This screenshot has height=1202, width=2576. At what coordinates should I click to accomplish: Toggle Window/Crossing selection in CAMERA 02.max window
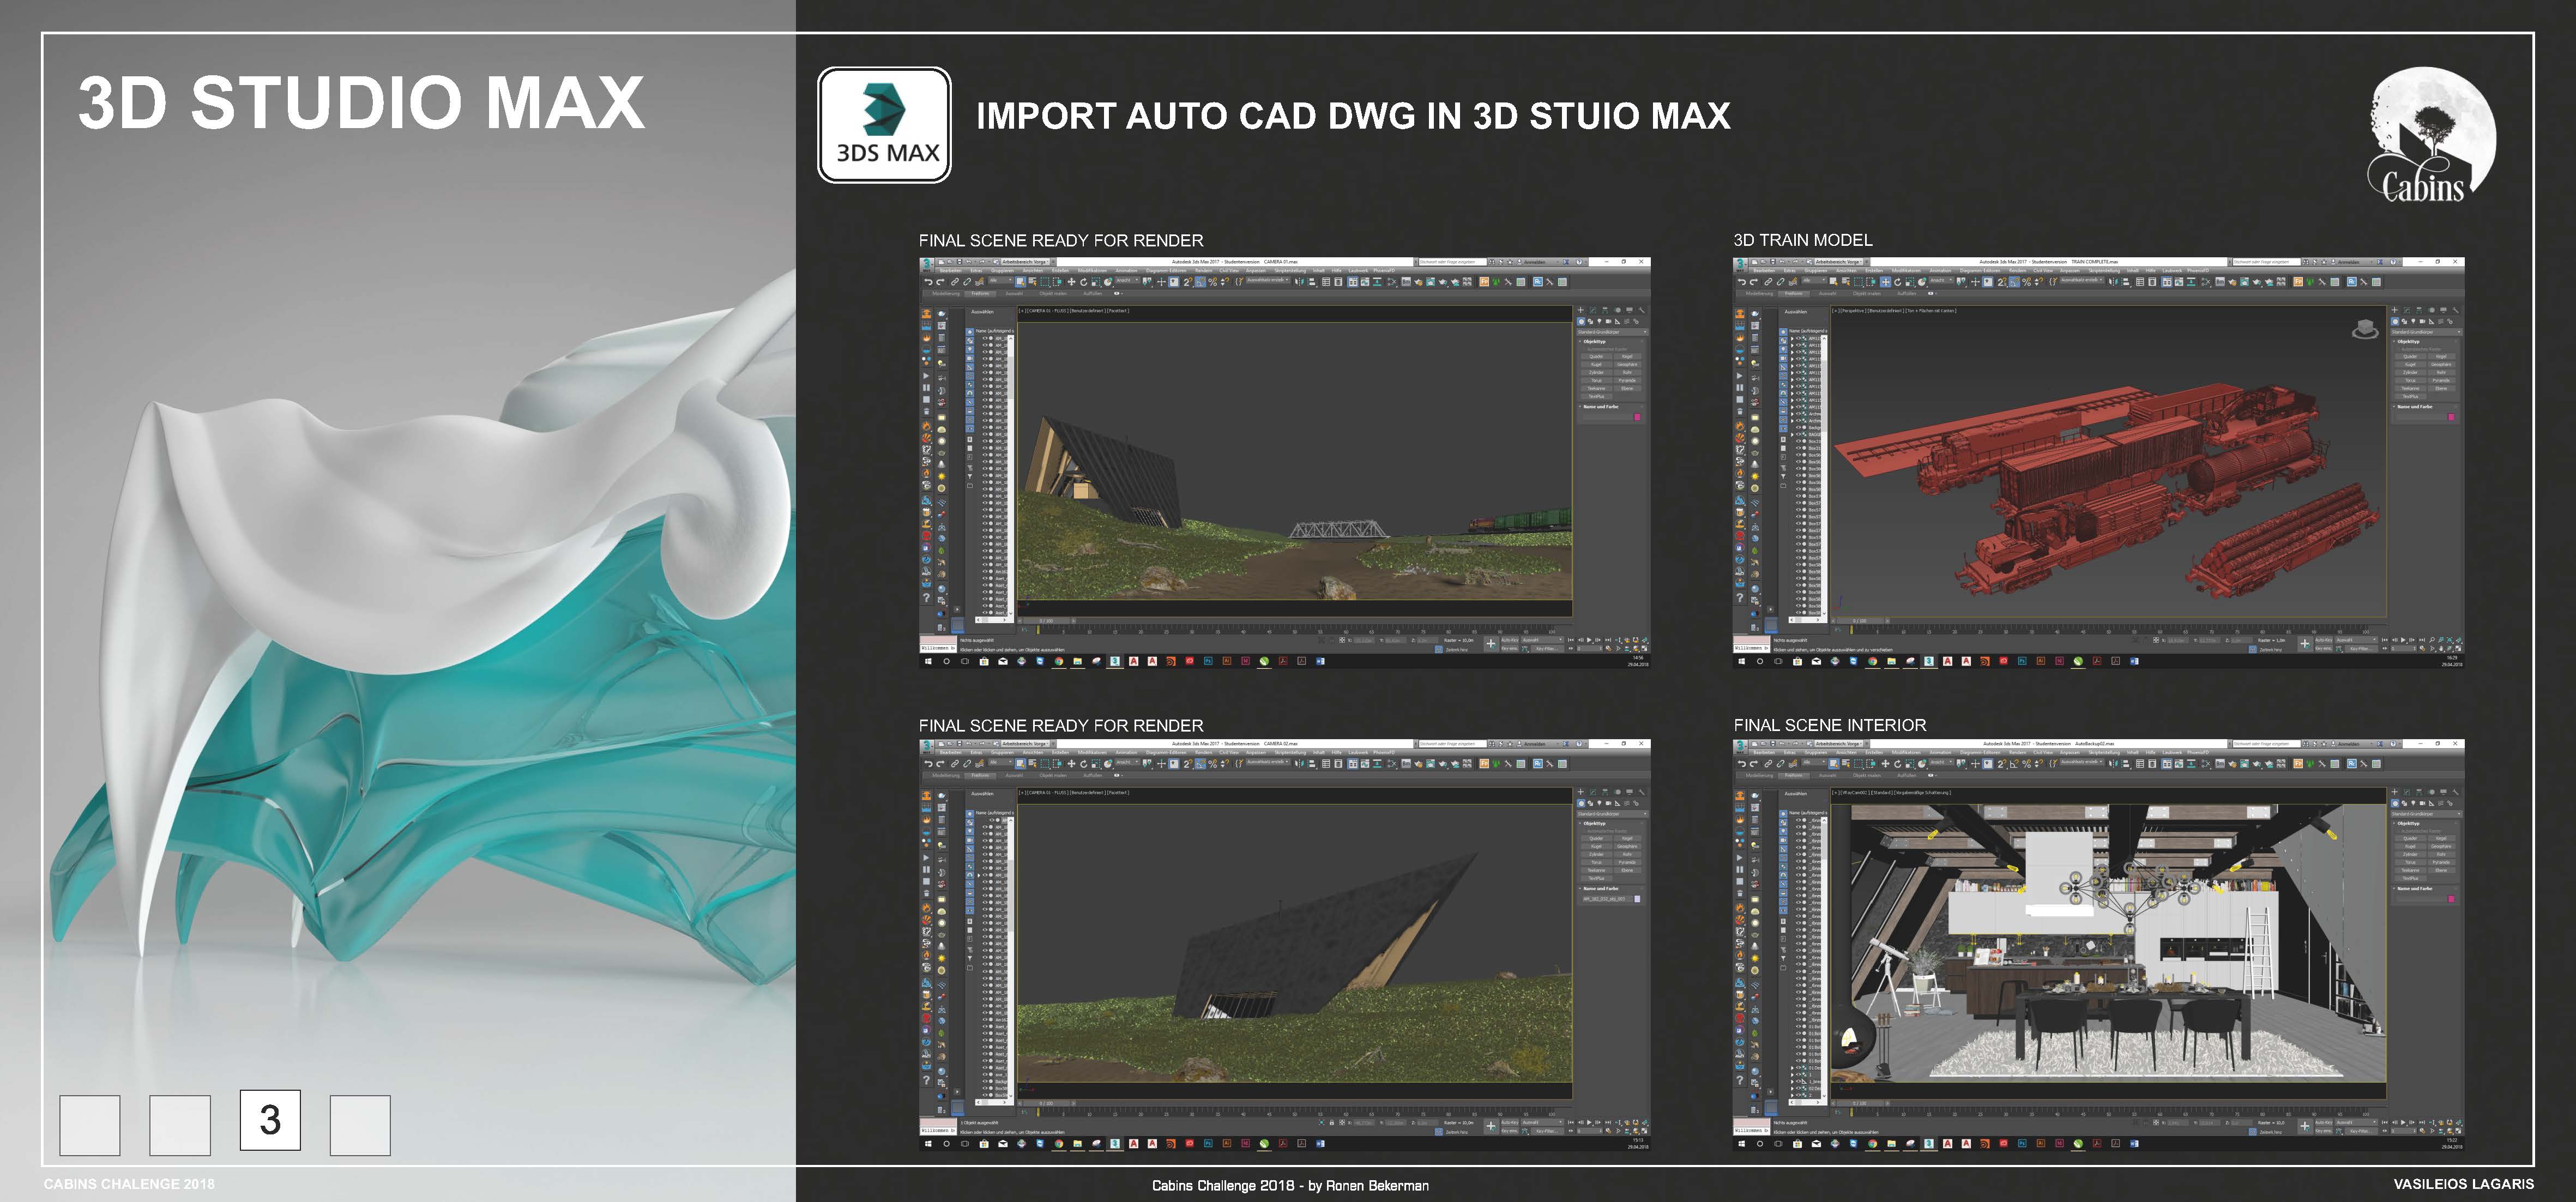1056,764
